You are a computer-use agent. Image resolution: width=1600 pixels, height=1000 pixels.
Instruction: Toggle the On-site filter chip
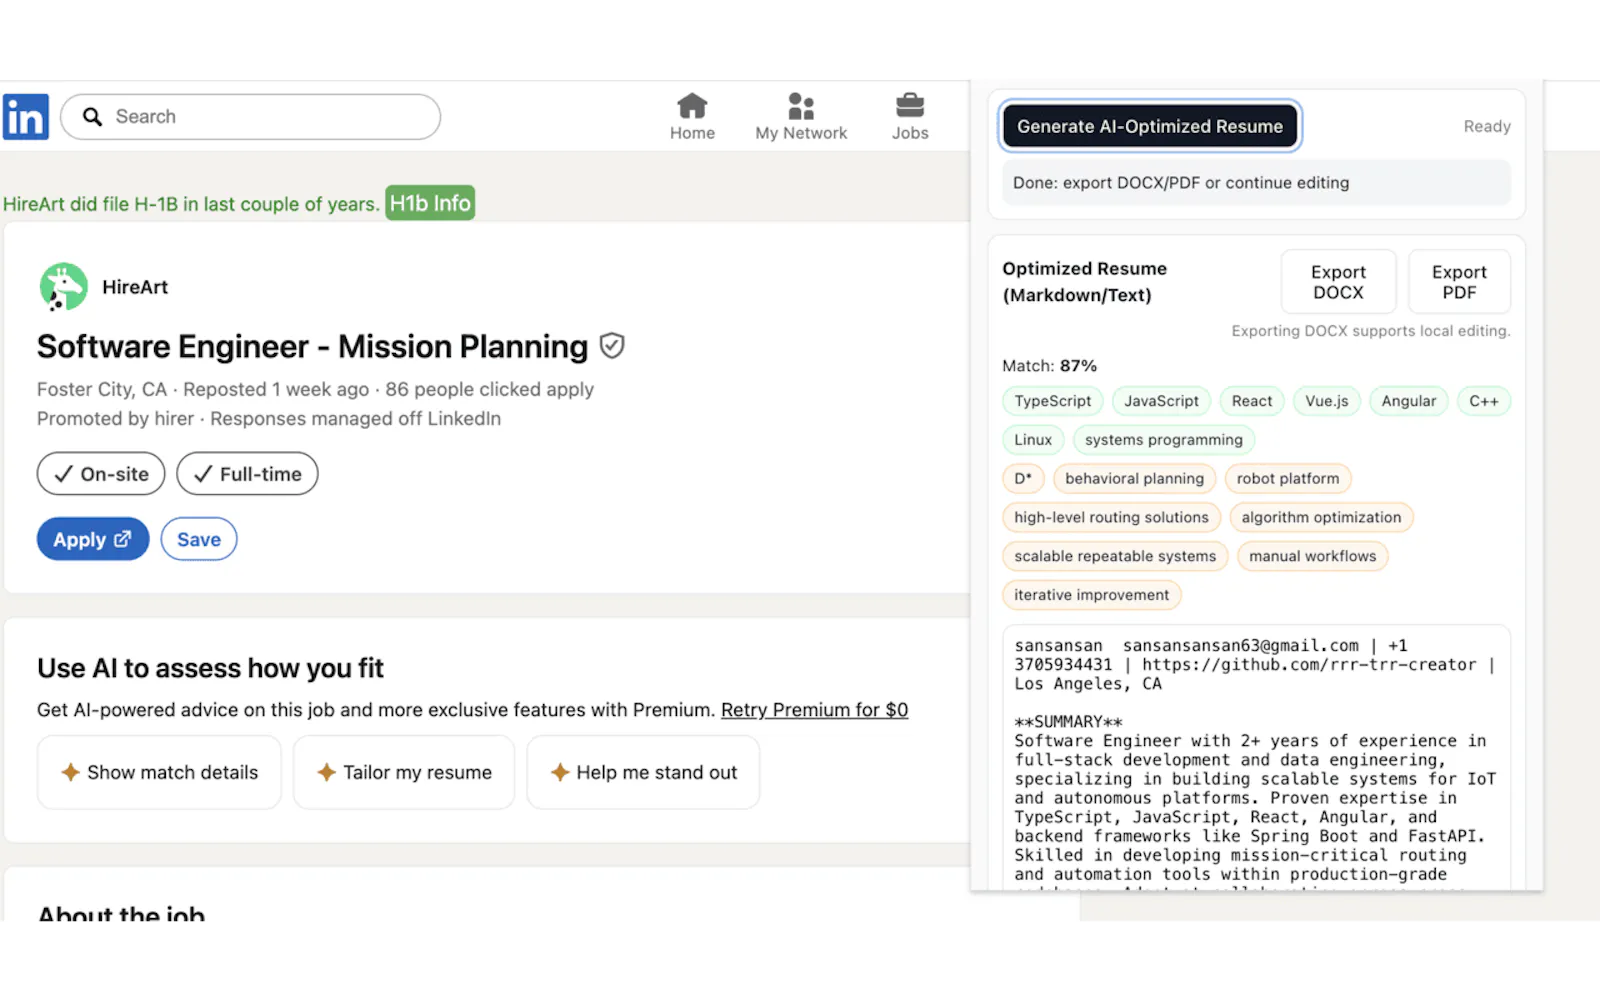coord(101,474)
